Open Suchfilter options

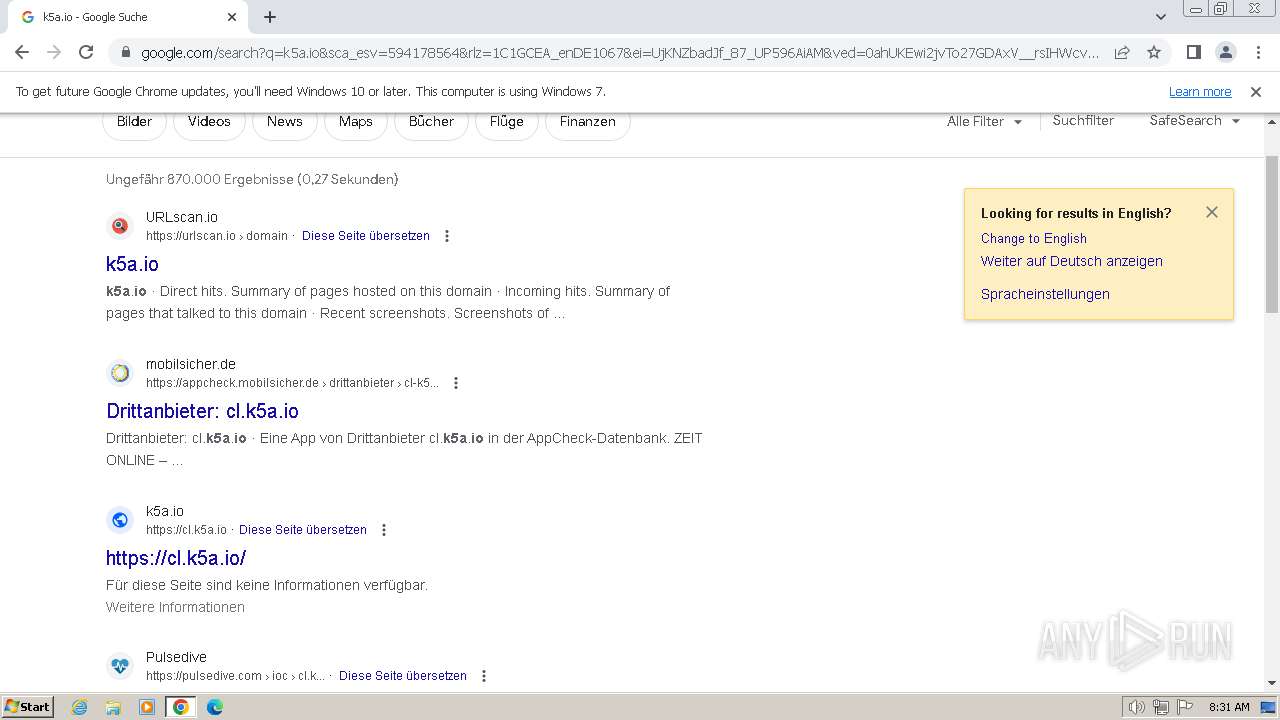point(1083,120)
